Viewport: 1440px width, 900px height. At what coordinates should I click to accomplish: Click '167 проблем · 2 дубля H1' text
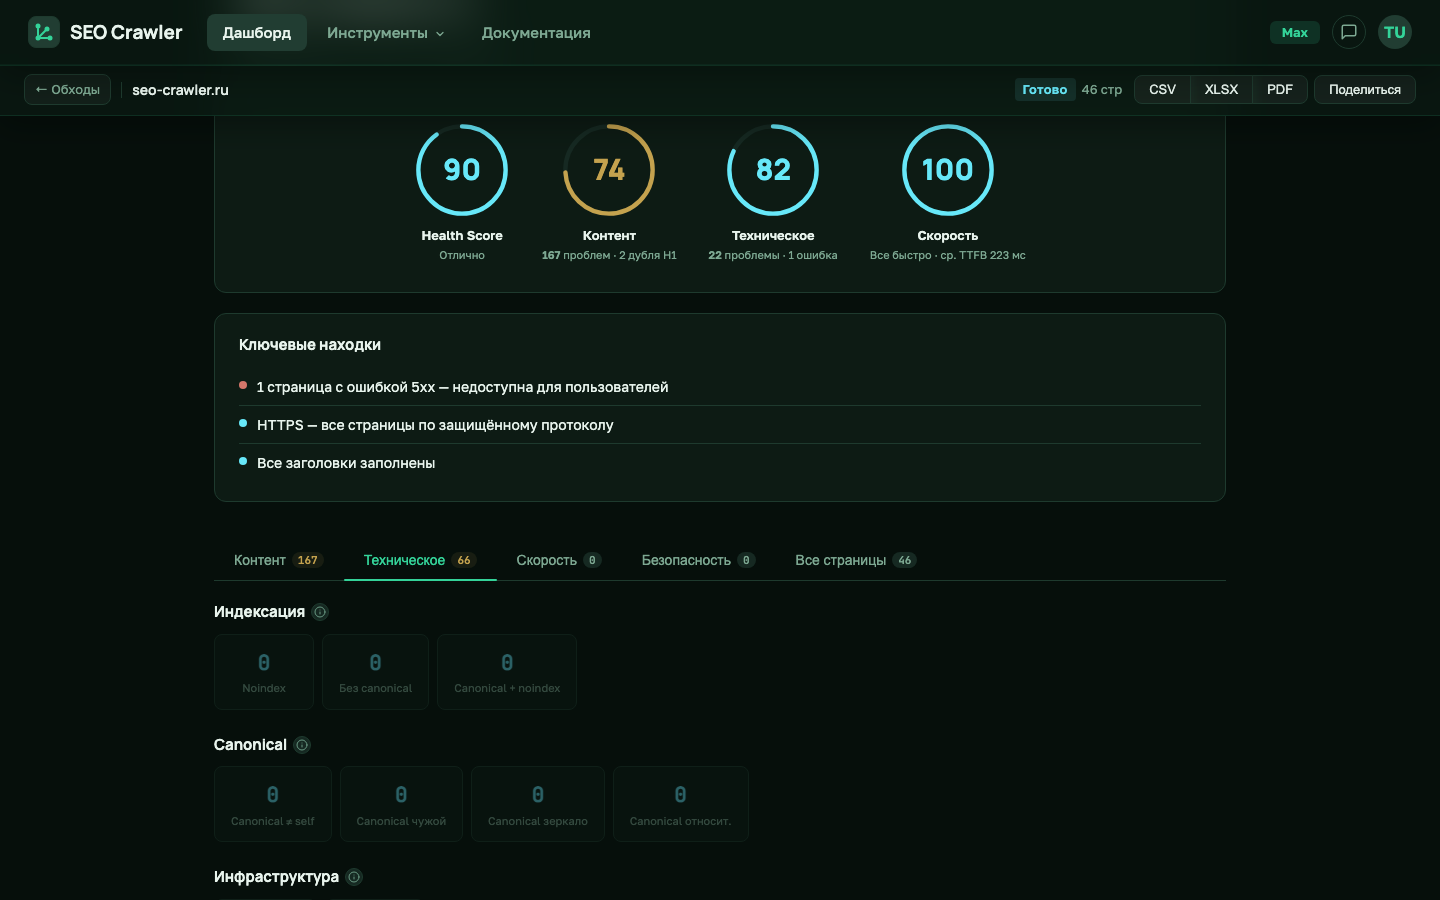[x=609, y=255]
